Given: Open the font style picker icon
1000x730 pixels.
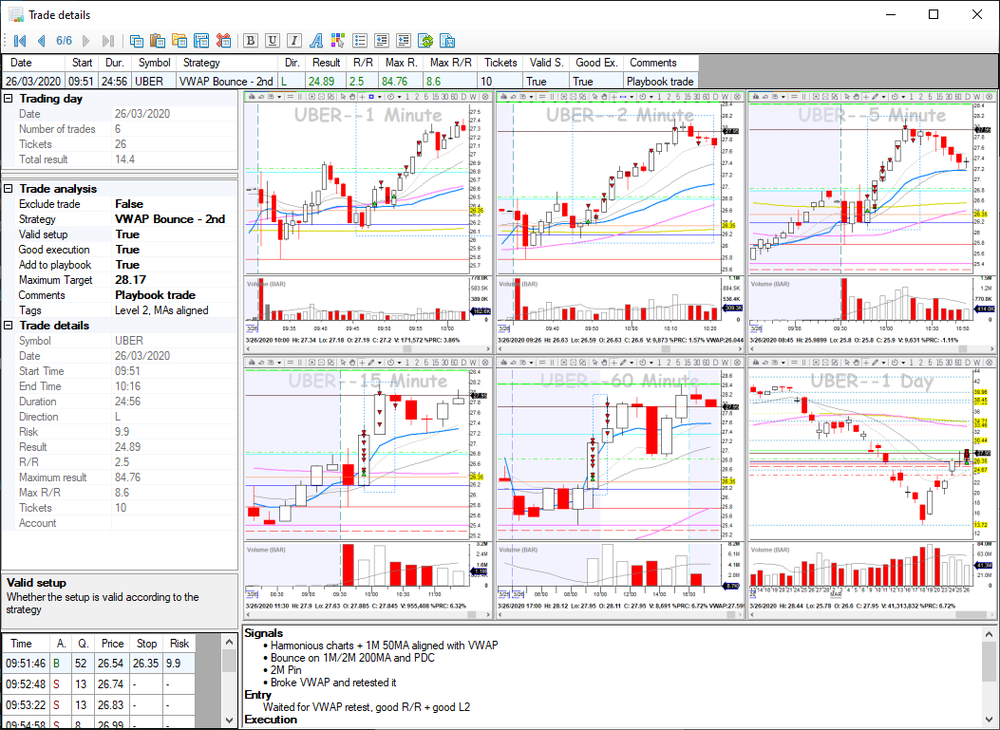Looking at the screenshot, I should (313, 41).
